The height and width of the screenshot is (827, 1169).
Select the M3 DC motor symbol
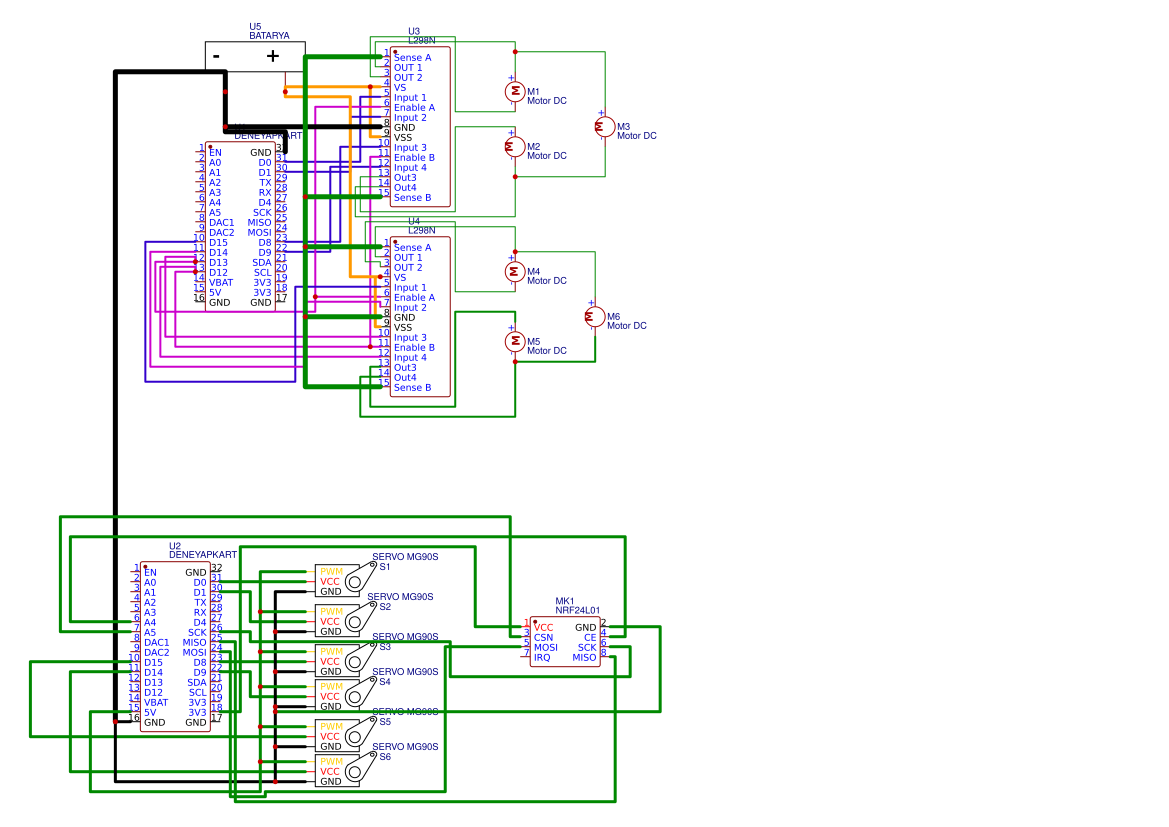click(605, 127)
